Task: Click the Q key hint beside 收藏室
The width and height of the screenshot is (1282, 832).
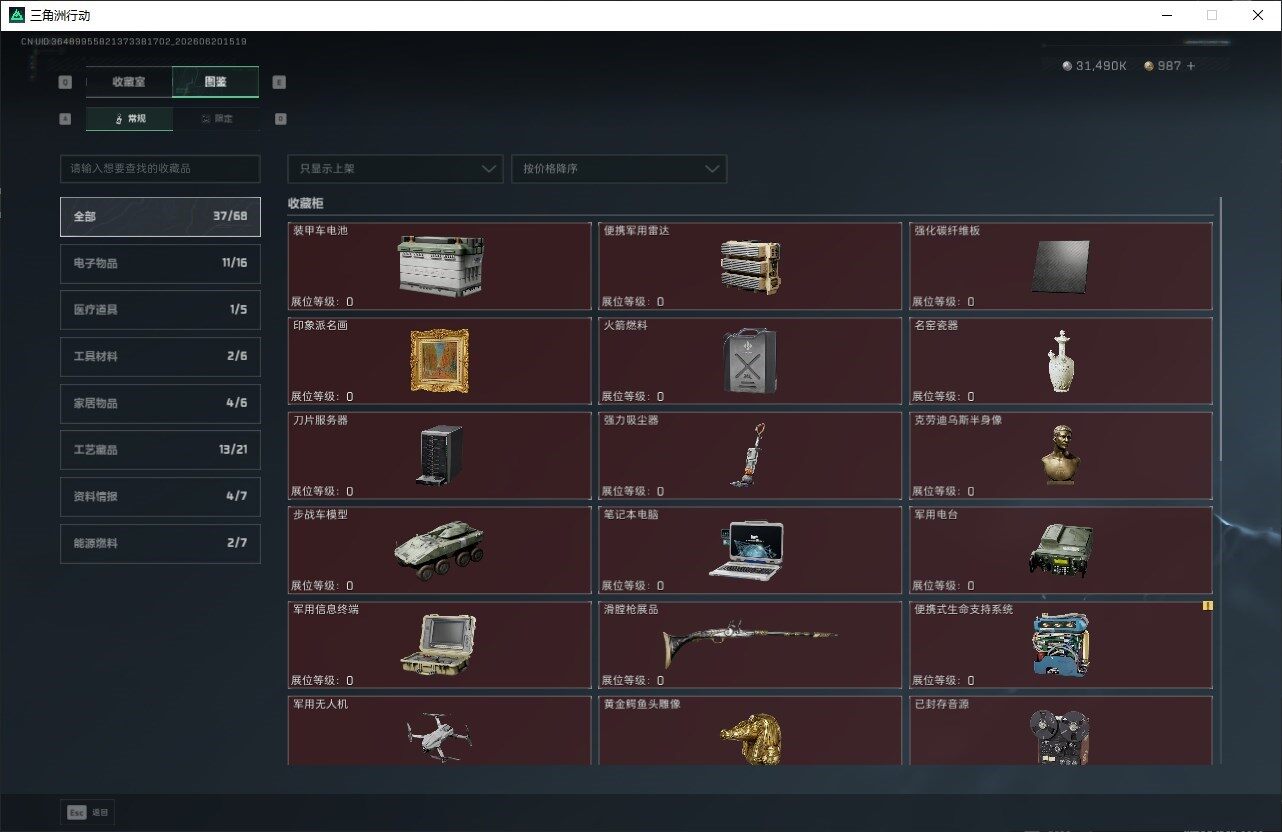Action: coord(66,82)
